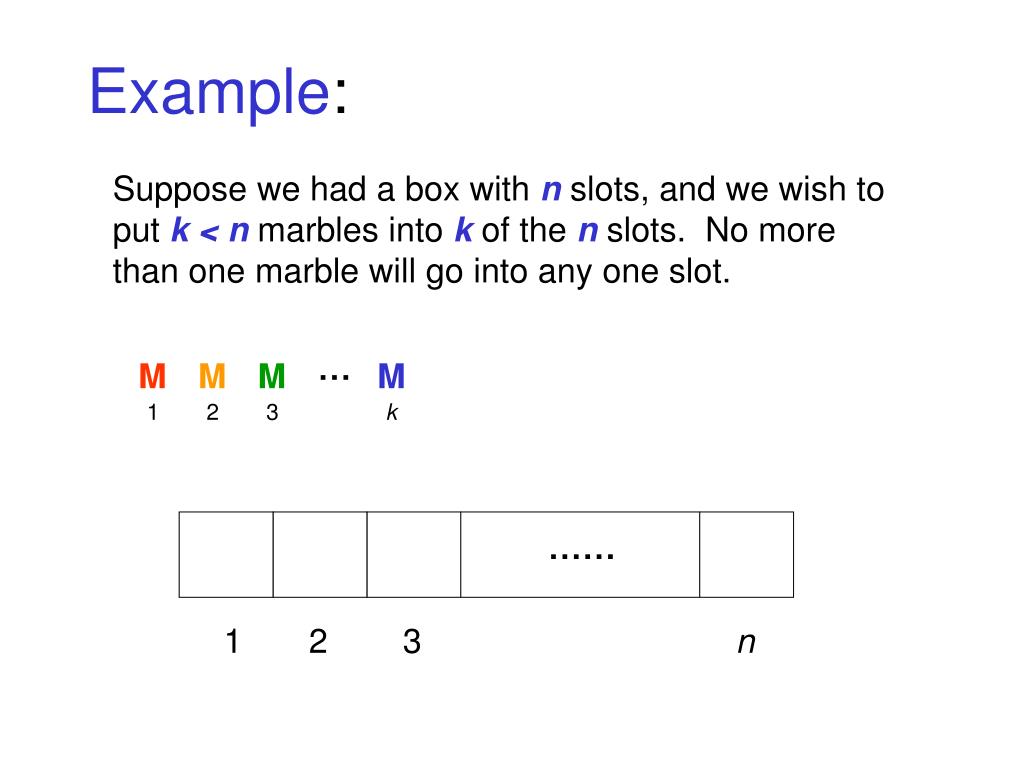Click the slot number 3 label

[x=411, y=641]
